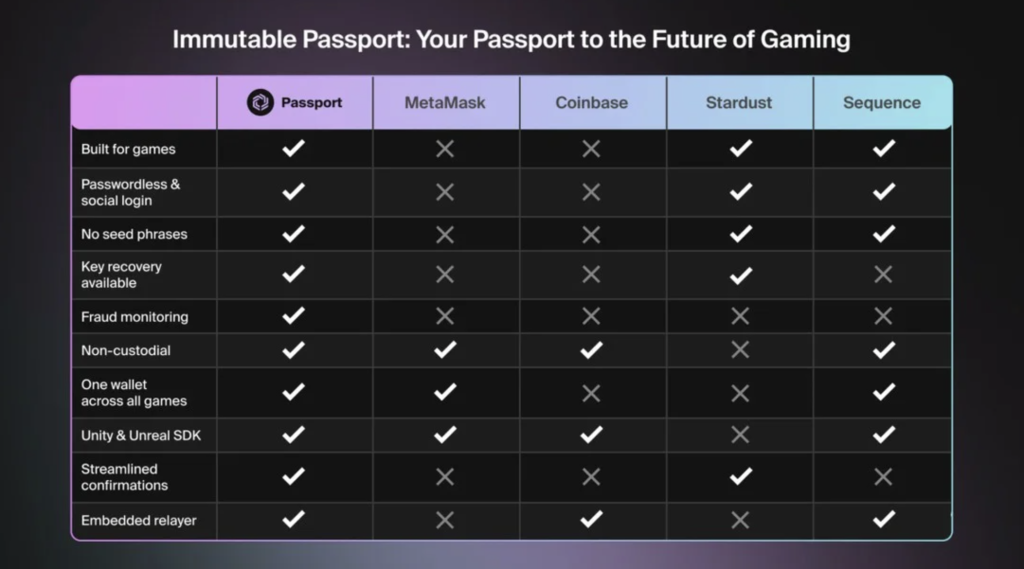Click the Coinbase checkmark for Embedded relayer
The image size is (1024, 569).
[x=591, y=519]
